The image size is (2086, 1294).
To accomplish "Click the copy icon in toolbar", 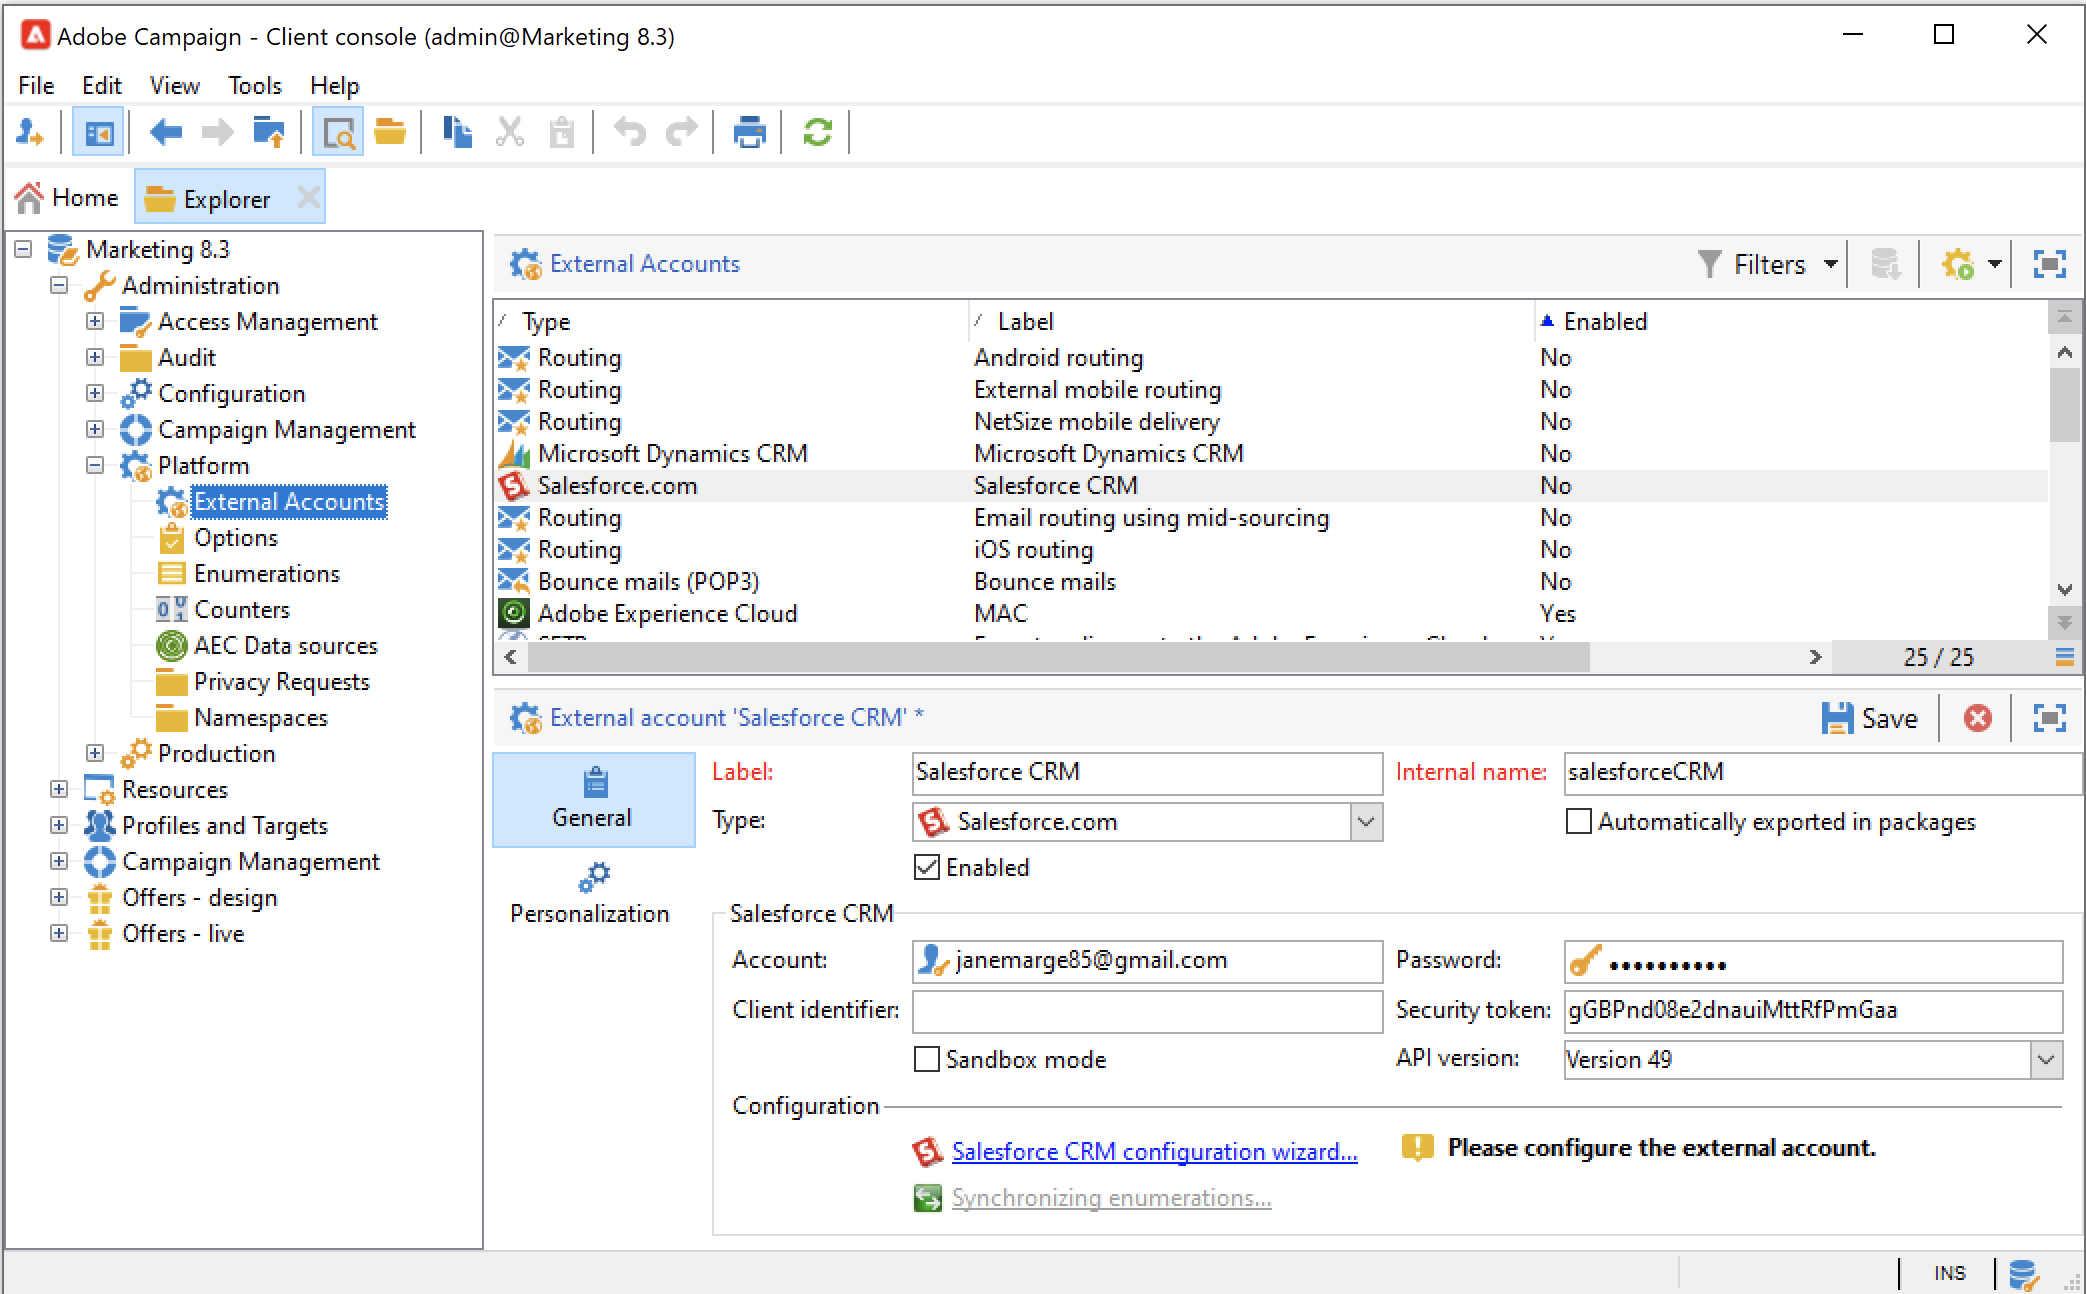I will click(x=457, y=132).
